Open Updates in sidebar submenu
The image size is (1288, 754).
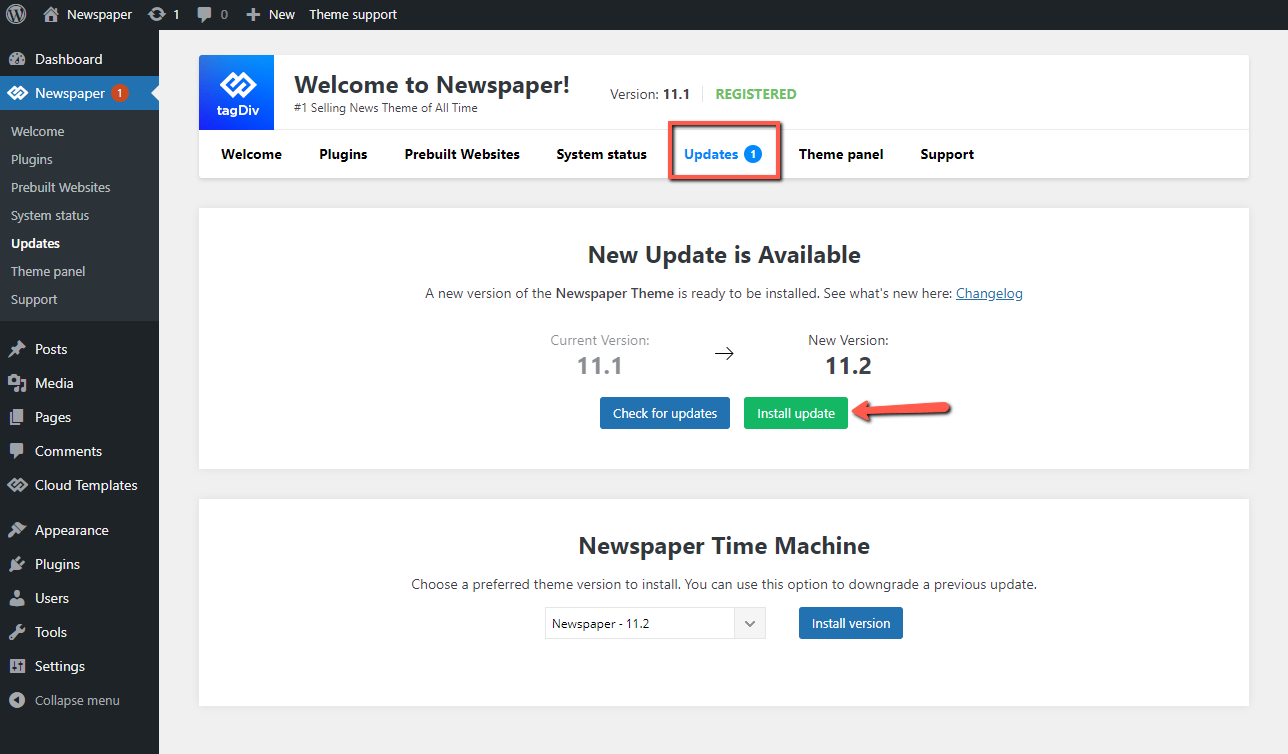(35, 243)
